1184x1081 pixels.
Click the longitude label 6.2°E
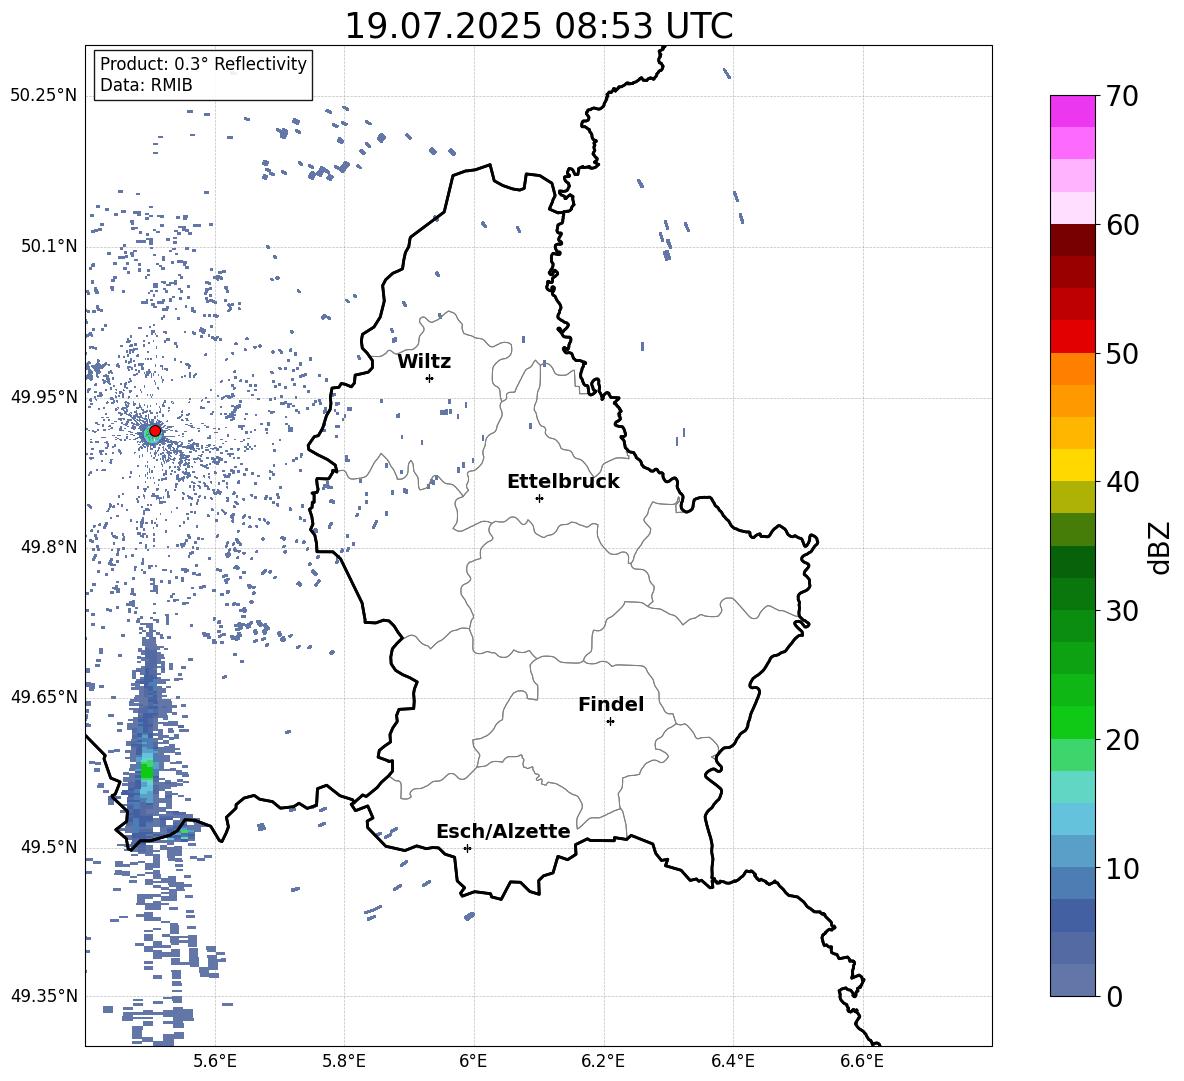point(603,1061)
